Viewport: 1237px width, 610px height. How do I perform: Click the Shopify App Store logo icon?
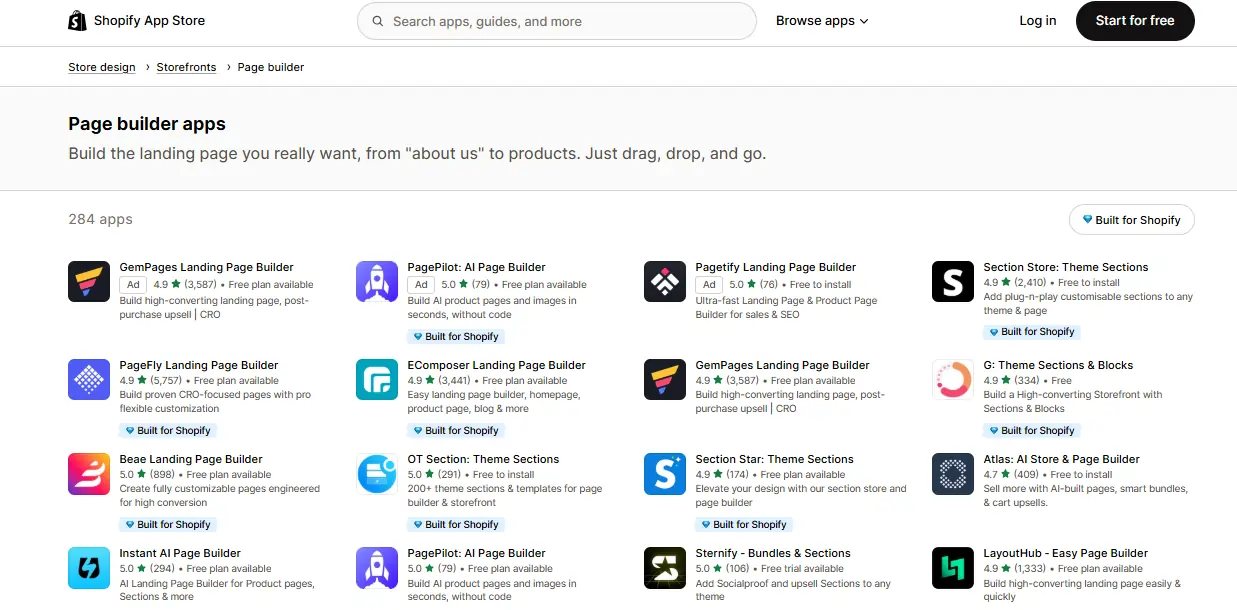coord(77,20)
